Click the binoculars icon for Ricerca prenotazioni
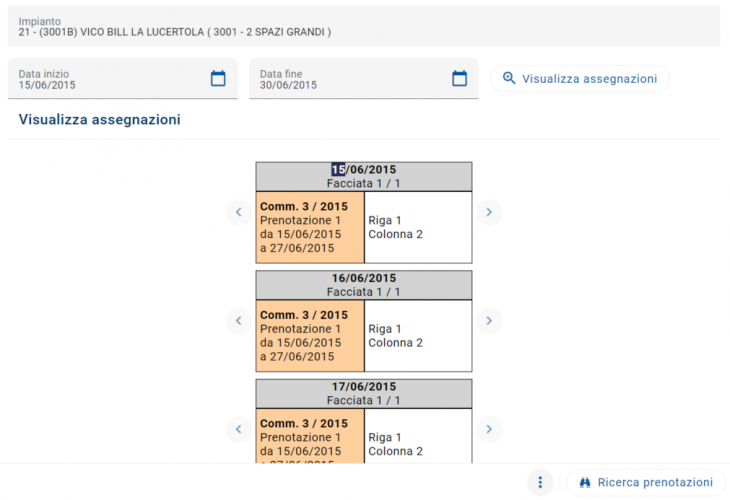The width and height of the screenshot is (730, 500). click(585, 482)
